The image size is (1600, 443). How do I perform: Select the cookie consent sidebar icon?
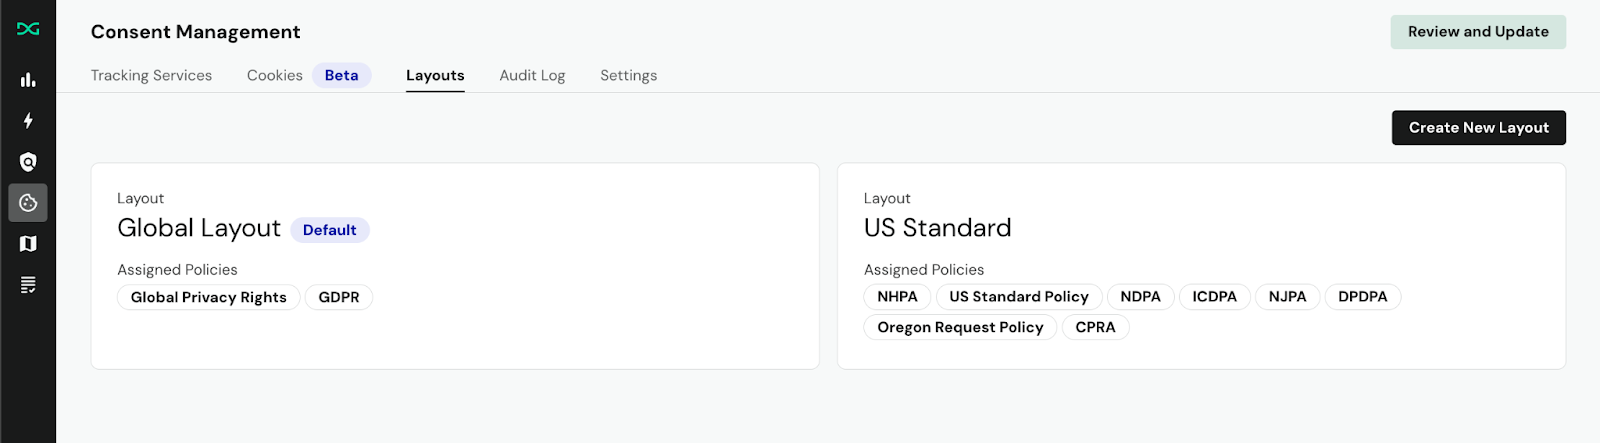pyautogui.click(x=28, y=203)
